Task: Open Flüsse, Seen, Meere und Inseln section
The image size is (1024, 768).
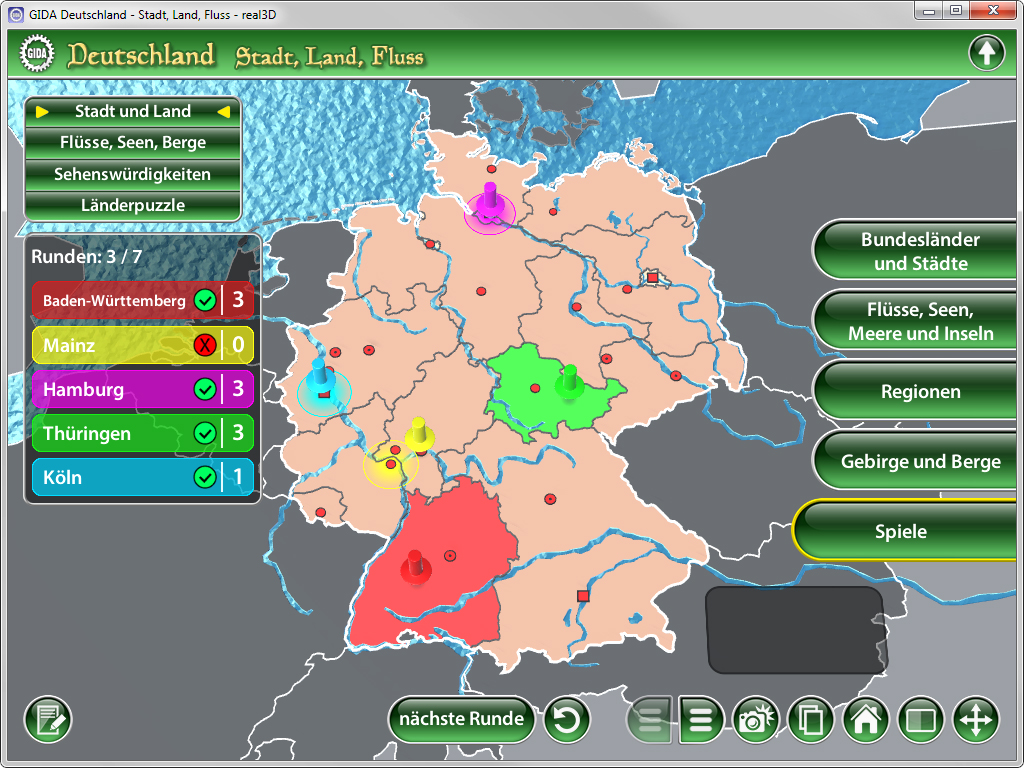Action: 916,321
